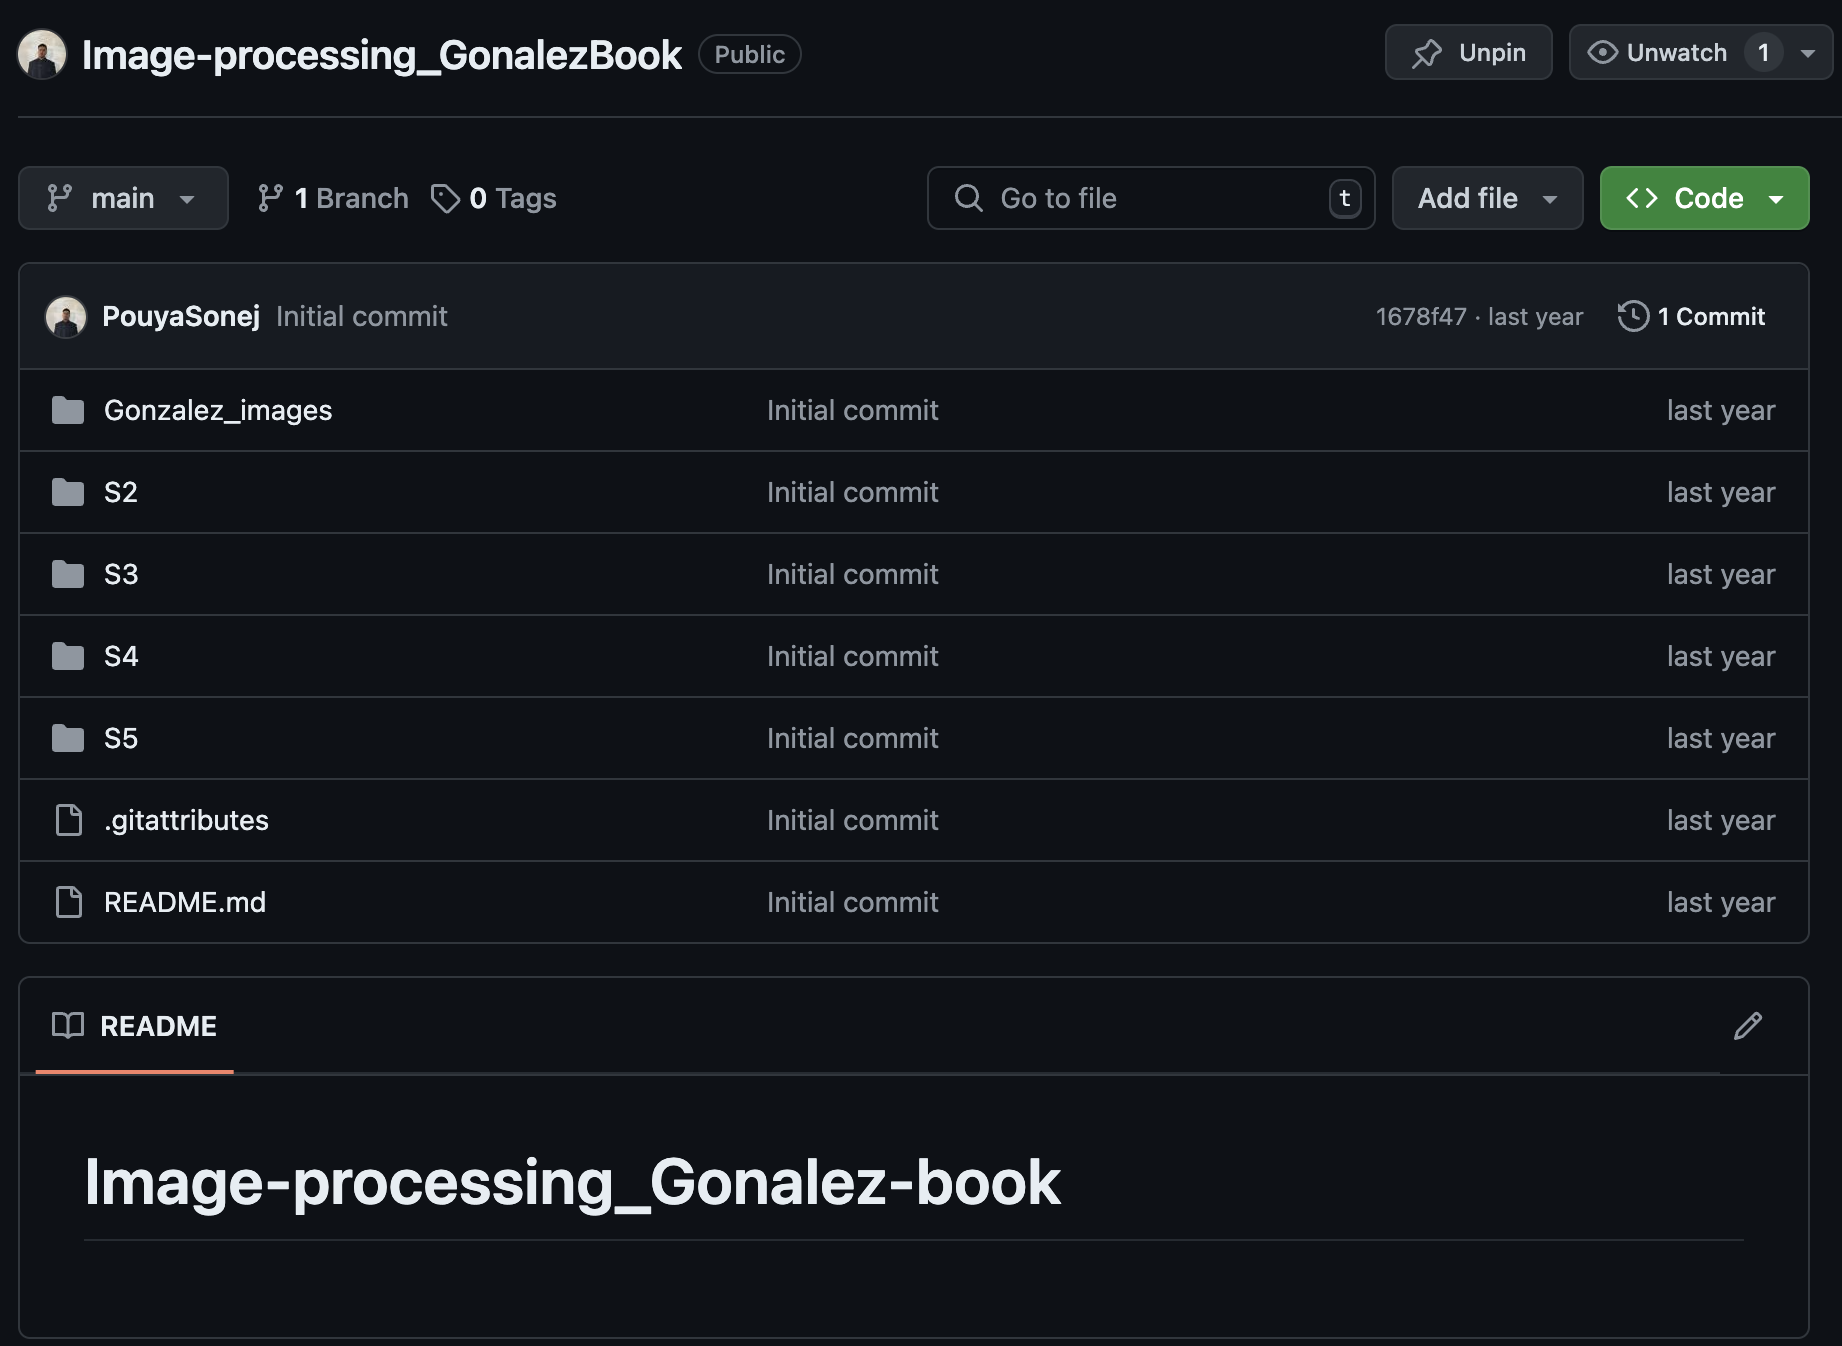Click the magnifier icon in Go to file
Image resolution: width=1842 pixels, height=1346 pixels.
point(968,198)
